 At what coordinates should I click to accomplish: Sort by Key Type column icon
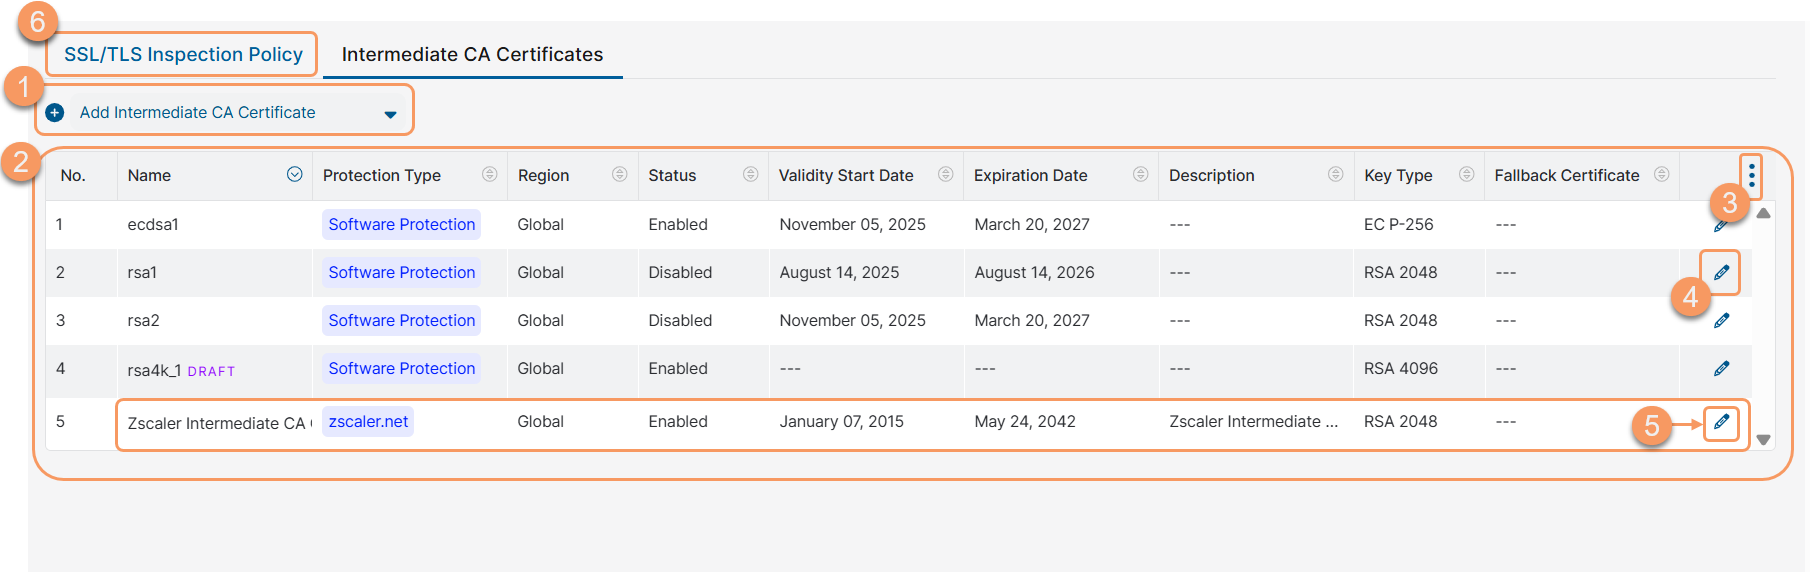click(1466, 174)
